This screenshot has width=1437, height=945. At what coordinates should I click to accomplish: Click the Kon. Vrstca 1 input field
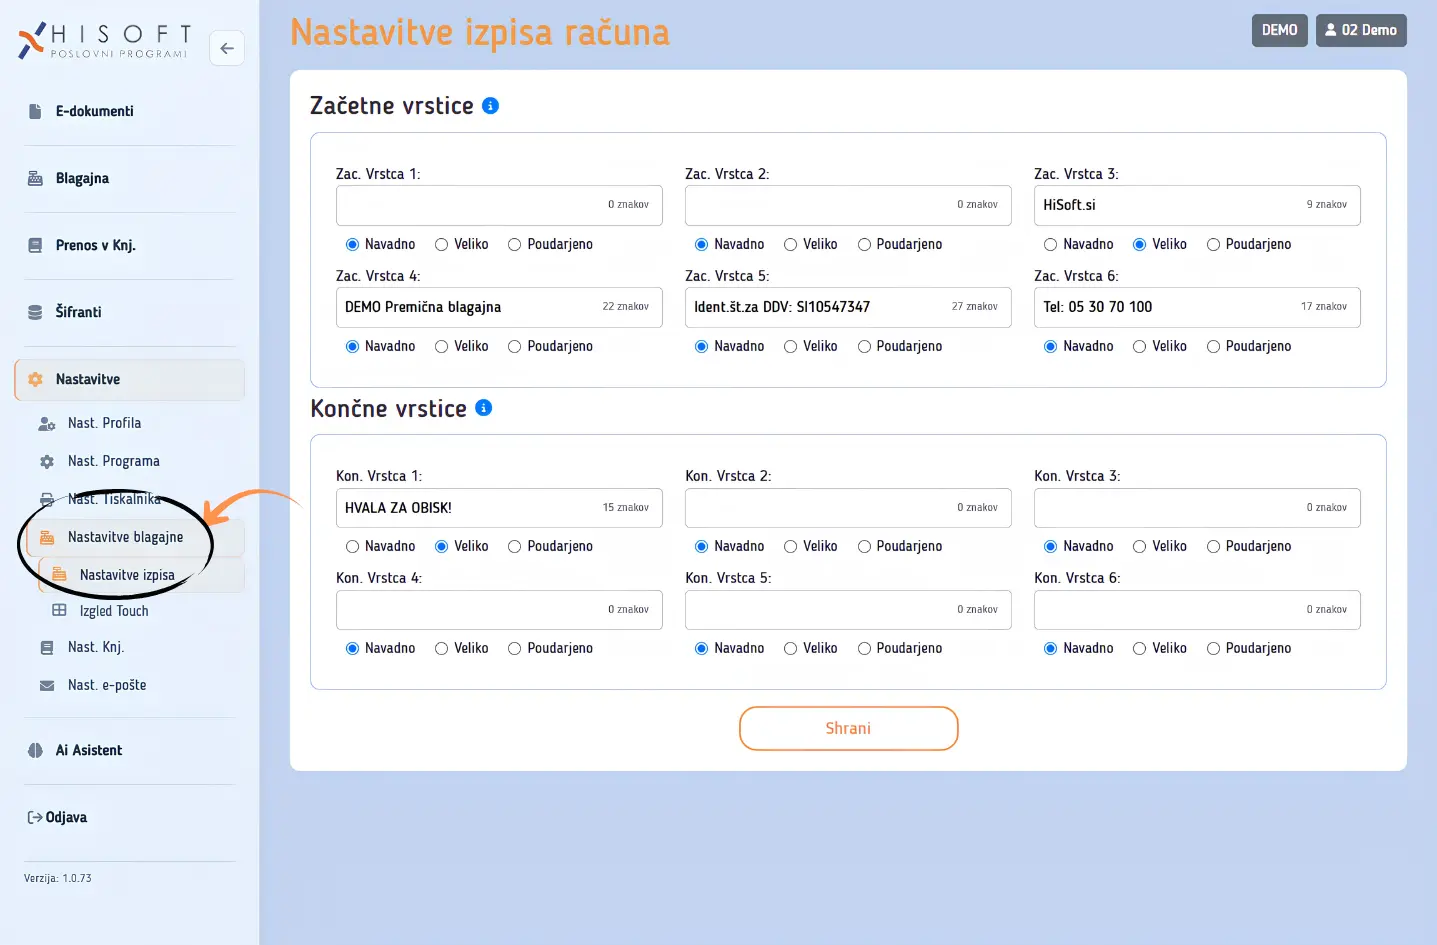coord(499,507)
